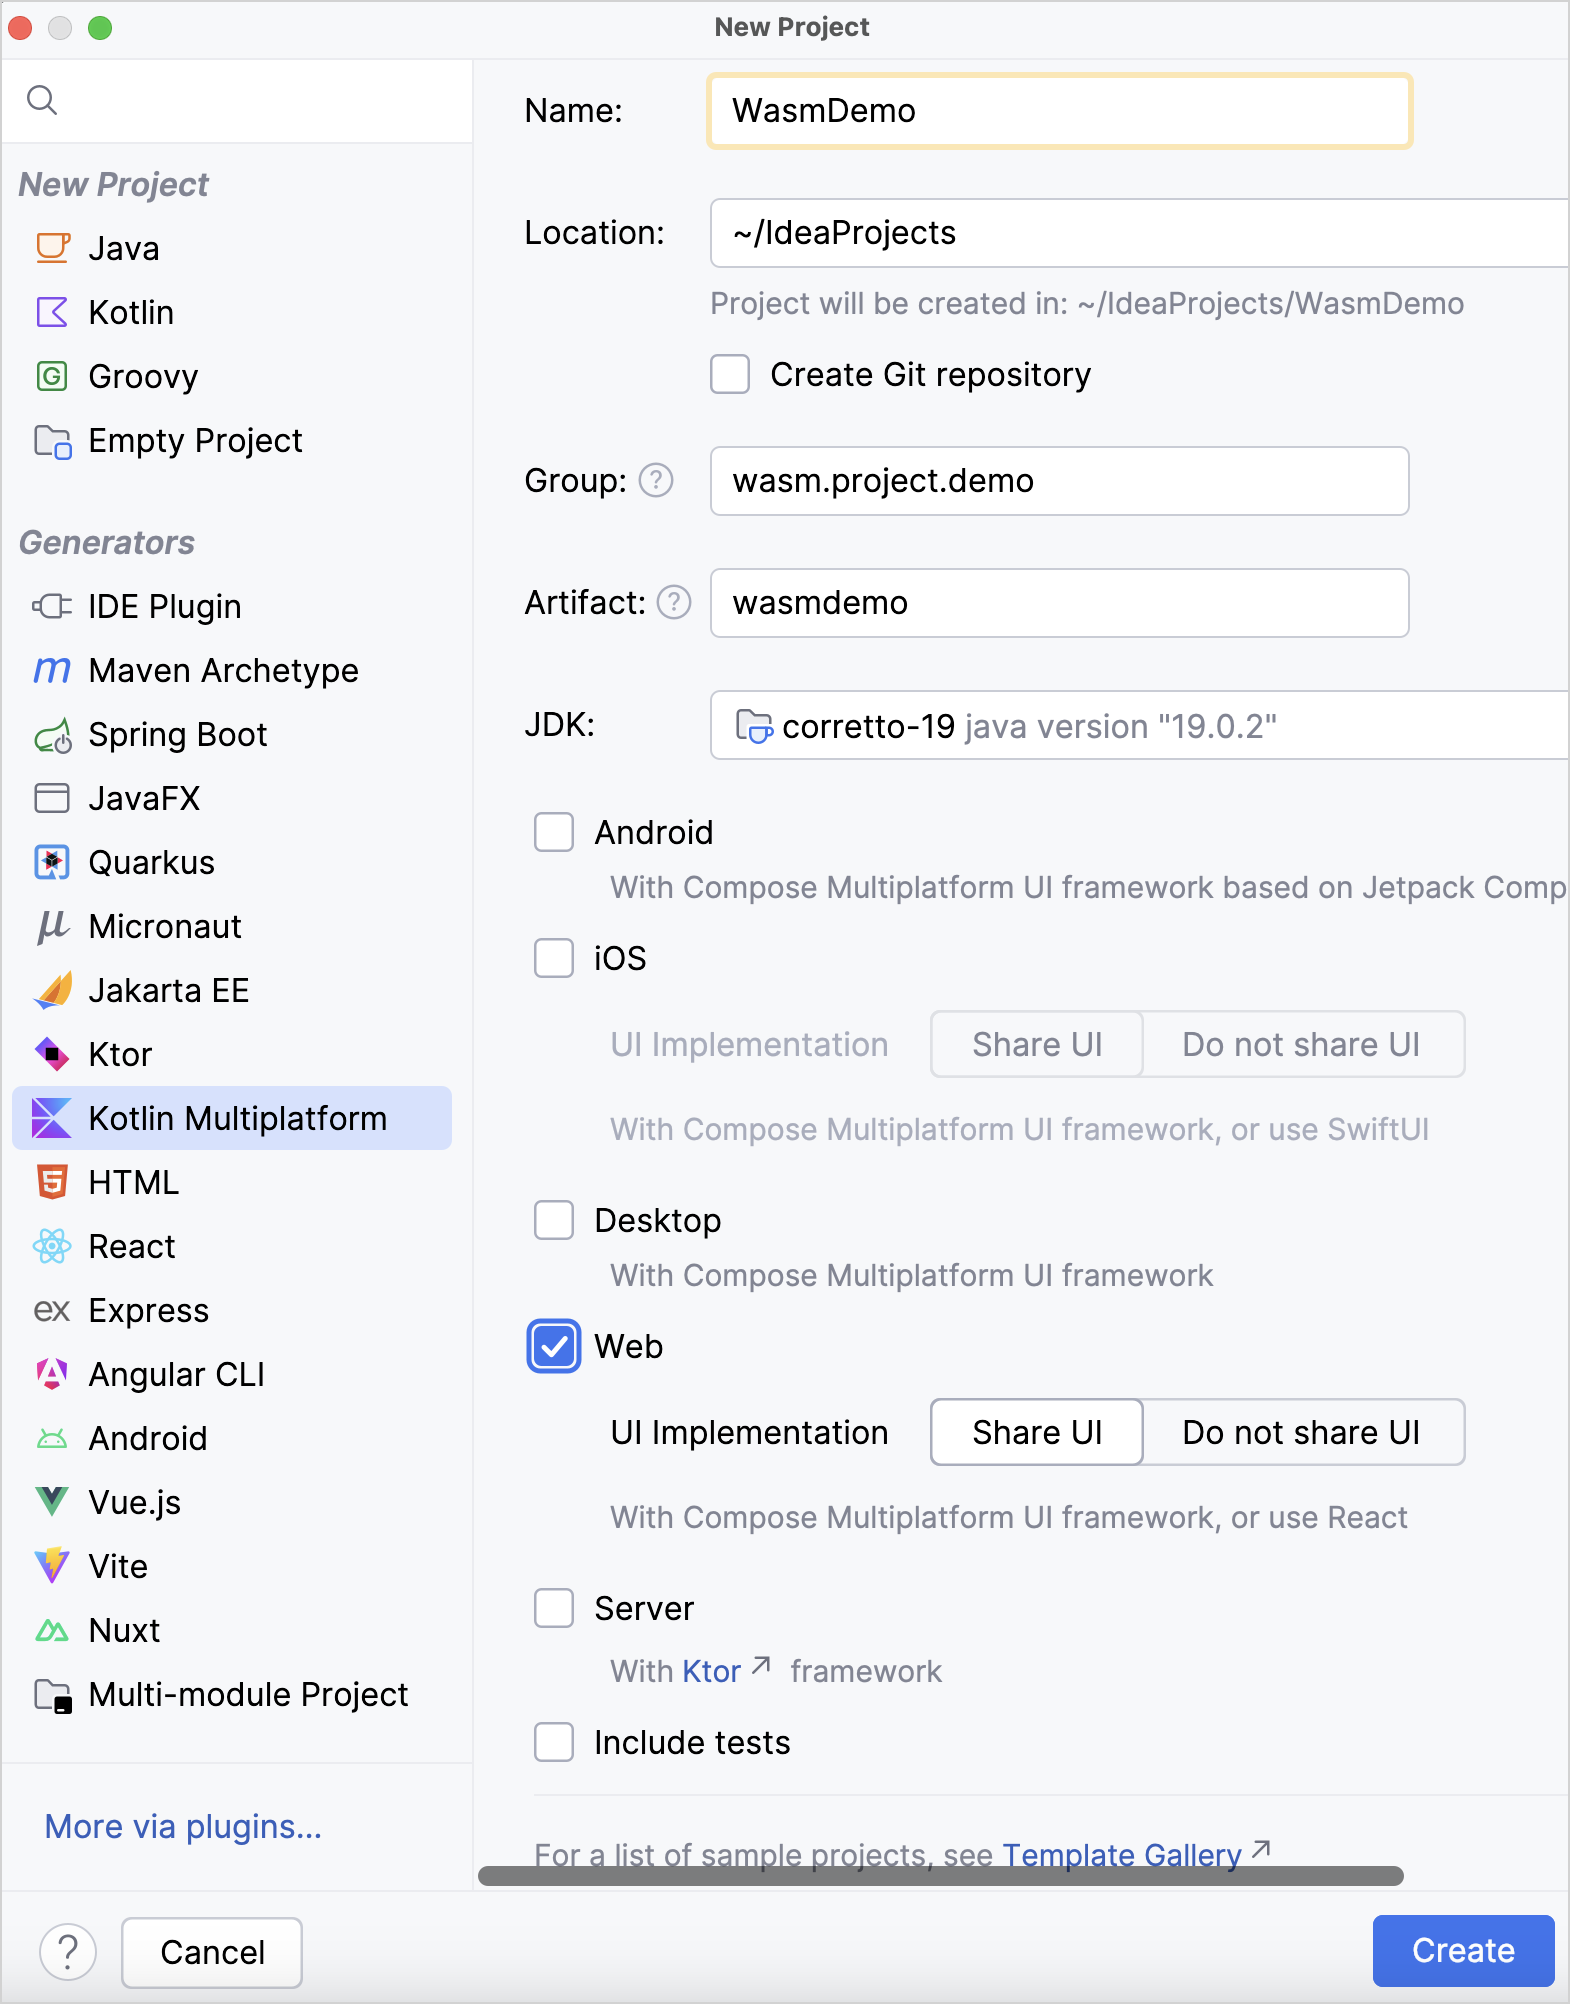
Task: Click the Ktor generator icon
Action: point(52,1055)
